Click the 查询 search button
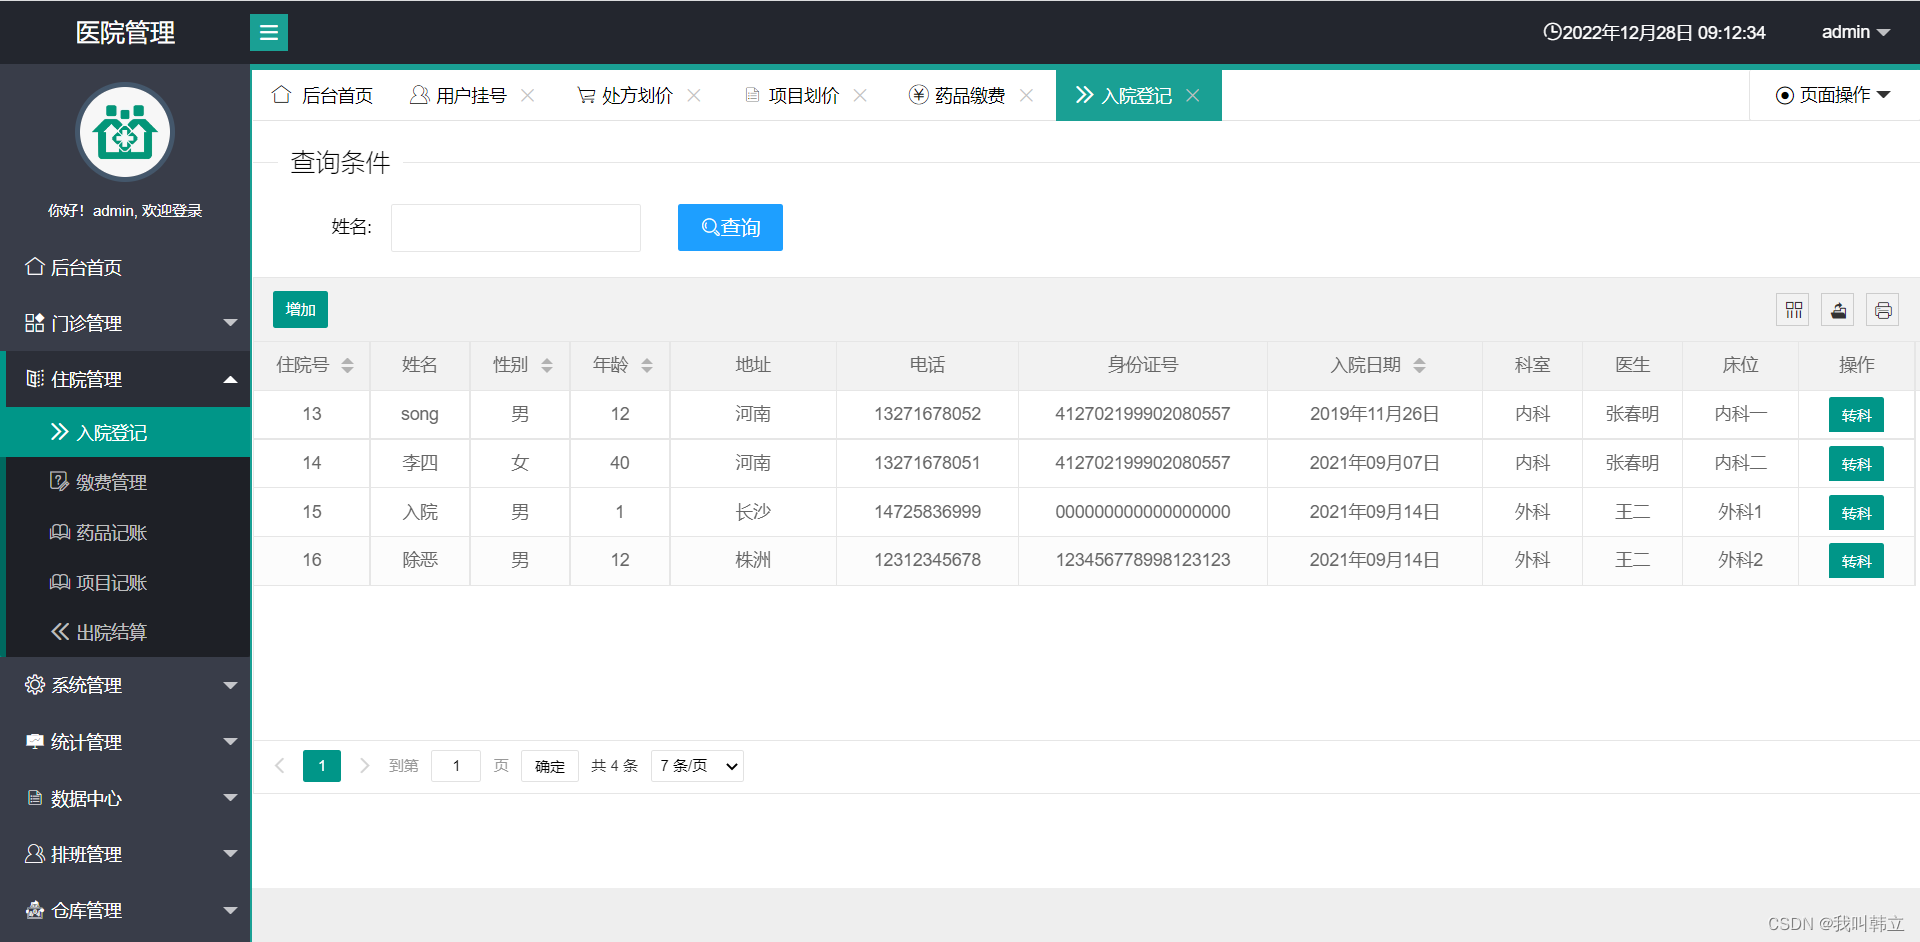The width and height of the screenshot is (1920, 942). 730,227
